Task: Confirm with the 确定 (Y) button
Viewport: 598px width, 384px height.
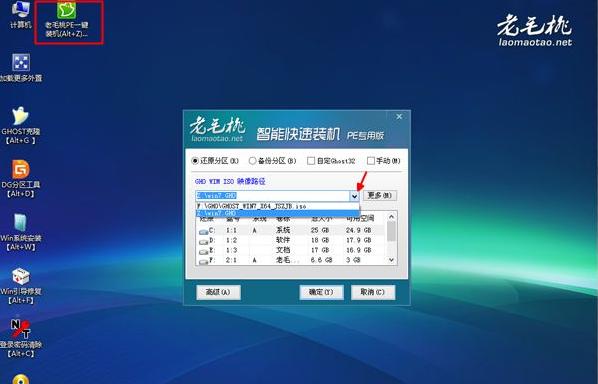Action: pos(321,292)
